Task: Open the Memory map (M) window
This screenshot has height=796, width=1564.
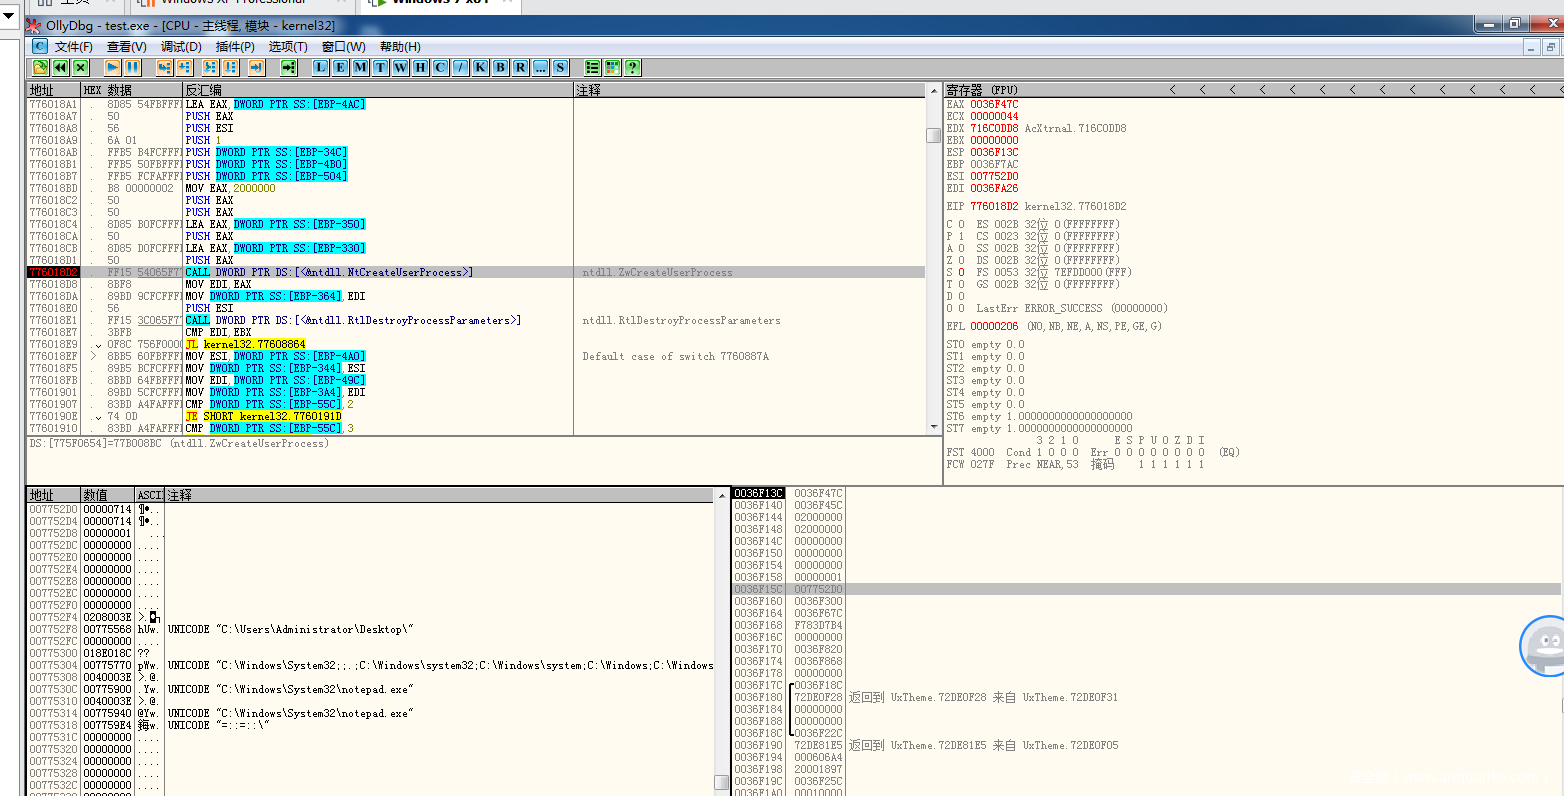Action: tap(360, 67)
